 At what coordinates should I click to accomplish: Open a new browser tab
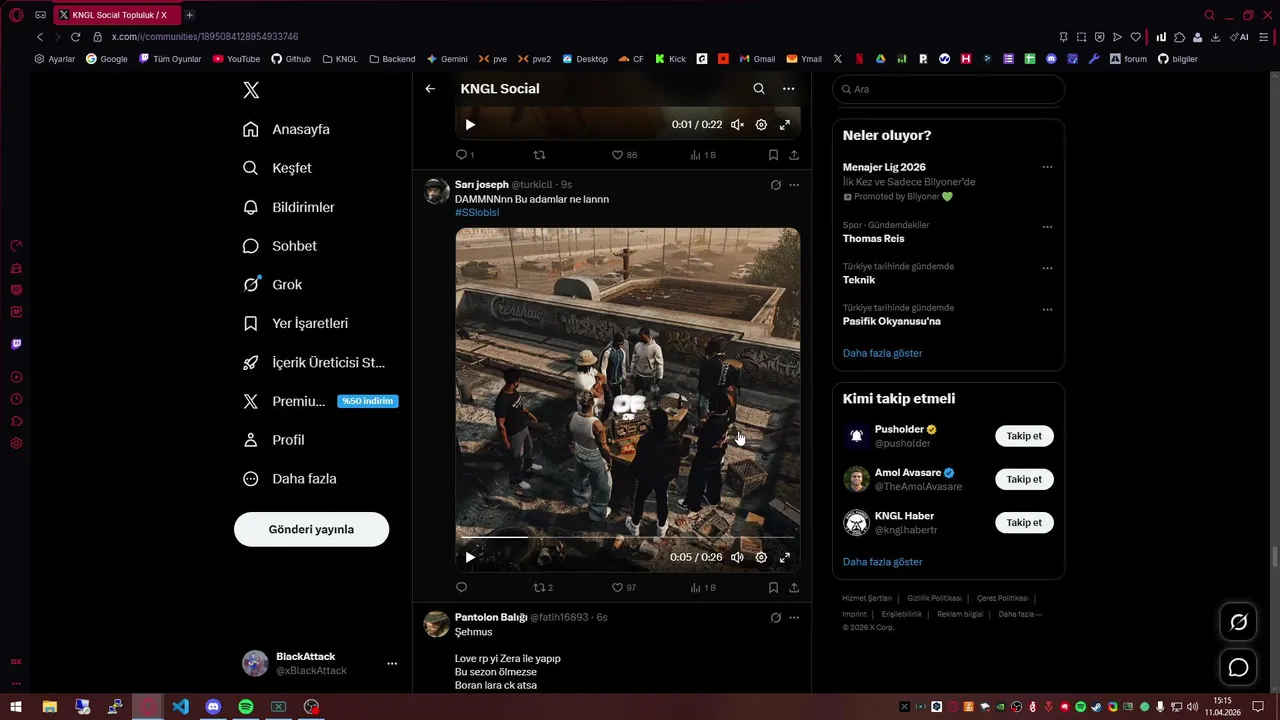(x=189, y=15)
